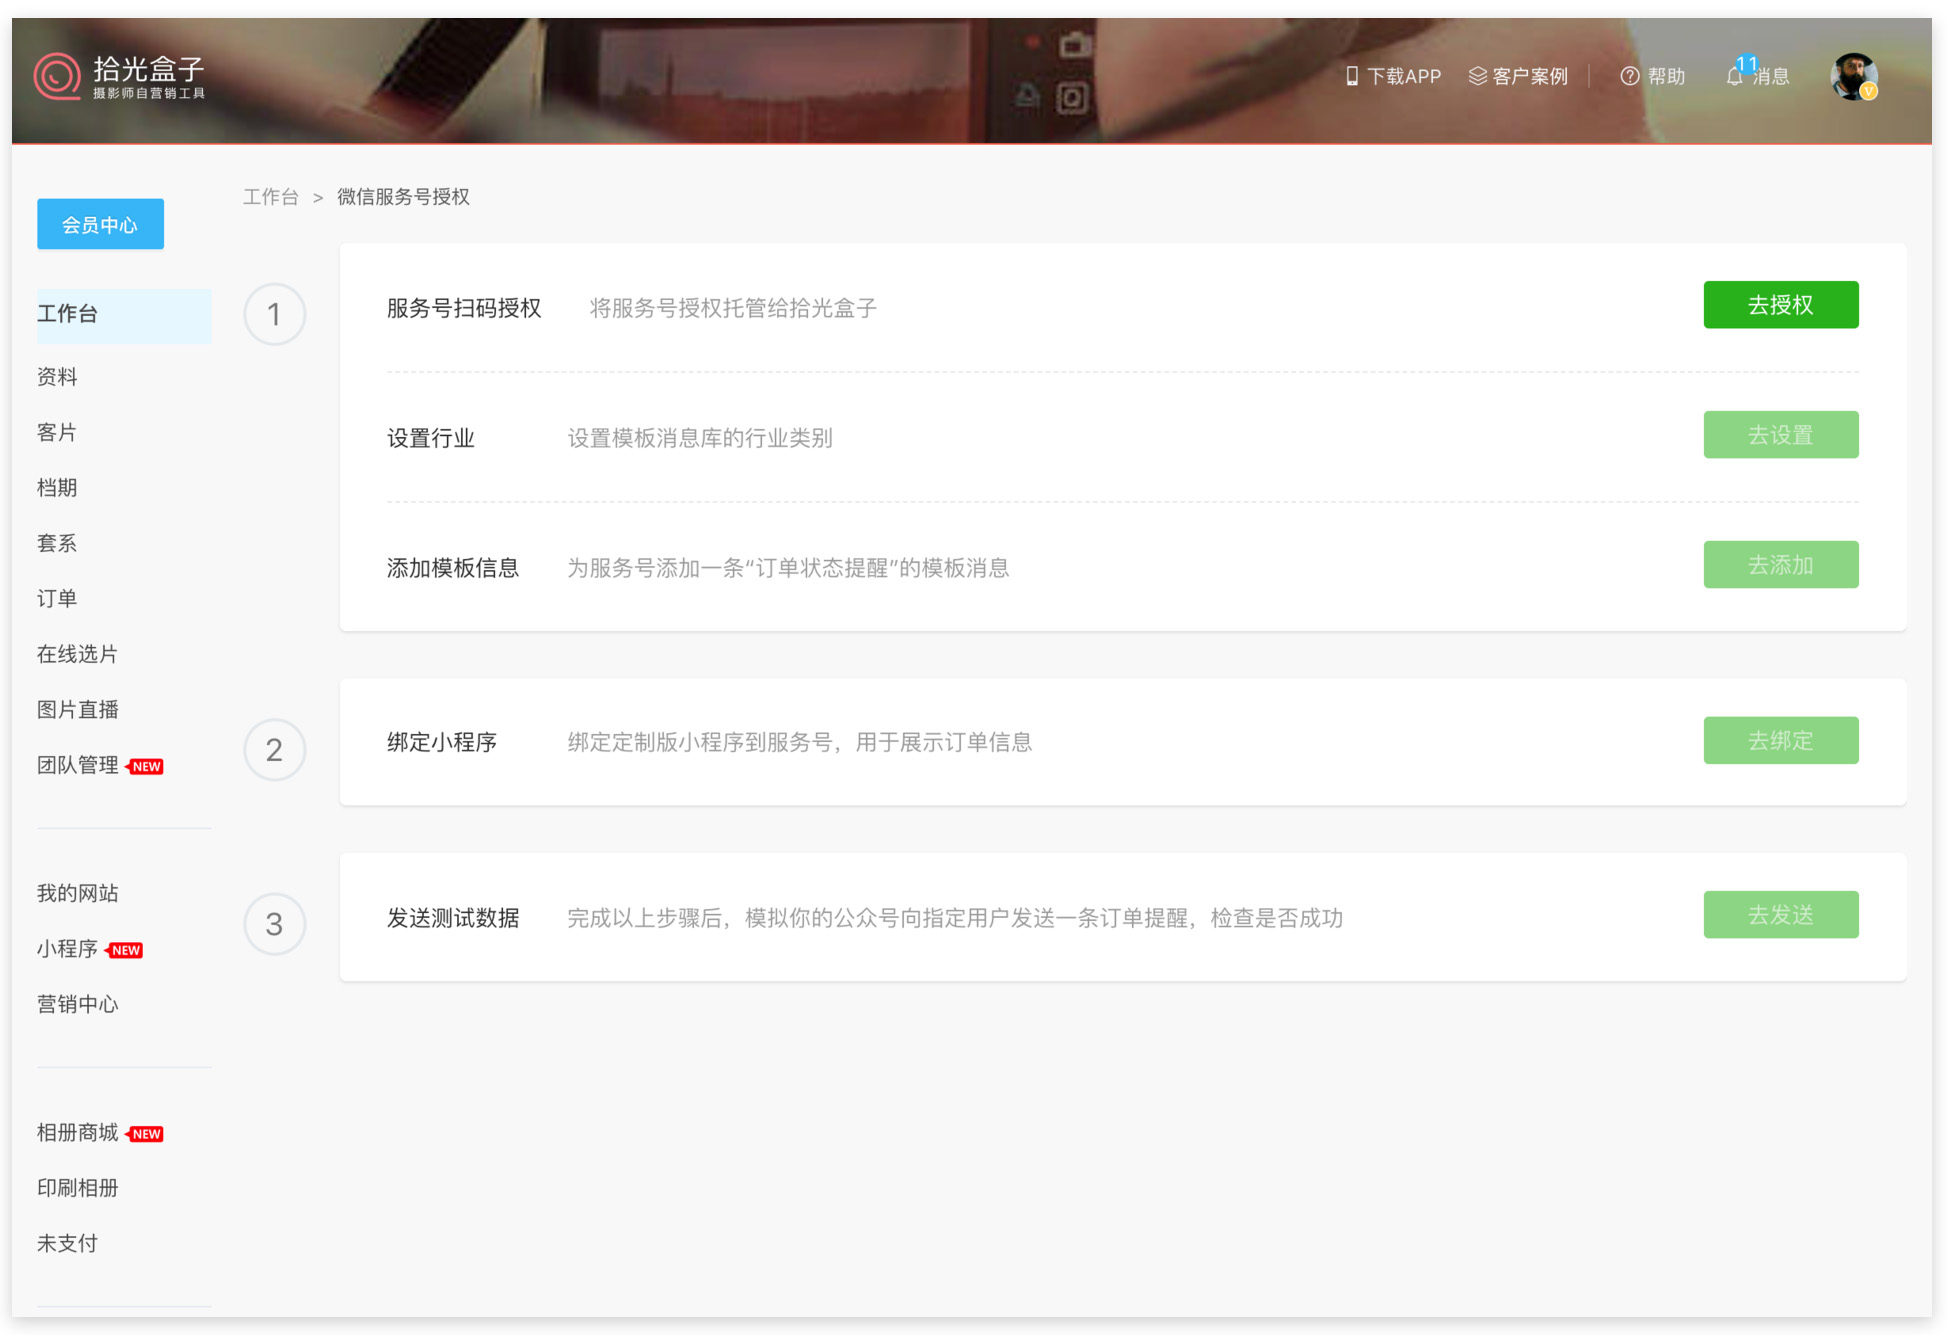This screenshot has height=1335, width=1948.
Task: Open the 消息 notification bell
Action: 1735,76
